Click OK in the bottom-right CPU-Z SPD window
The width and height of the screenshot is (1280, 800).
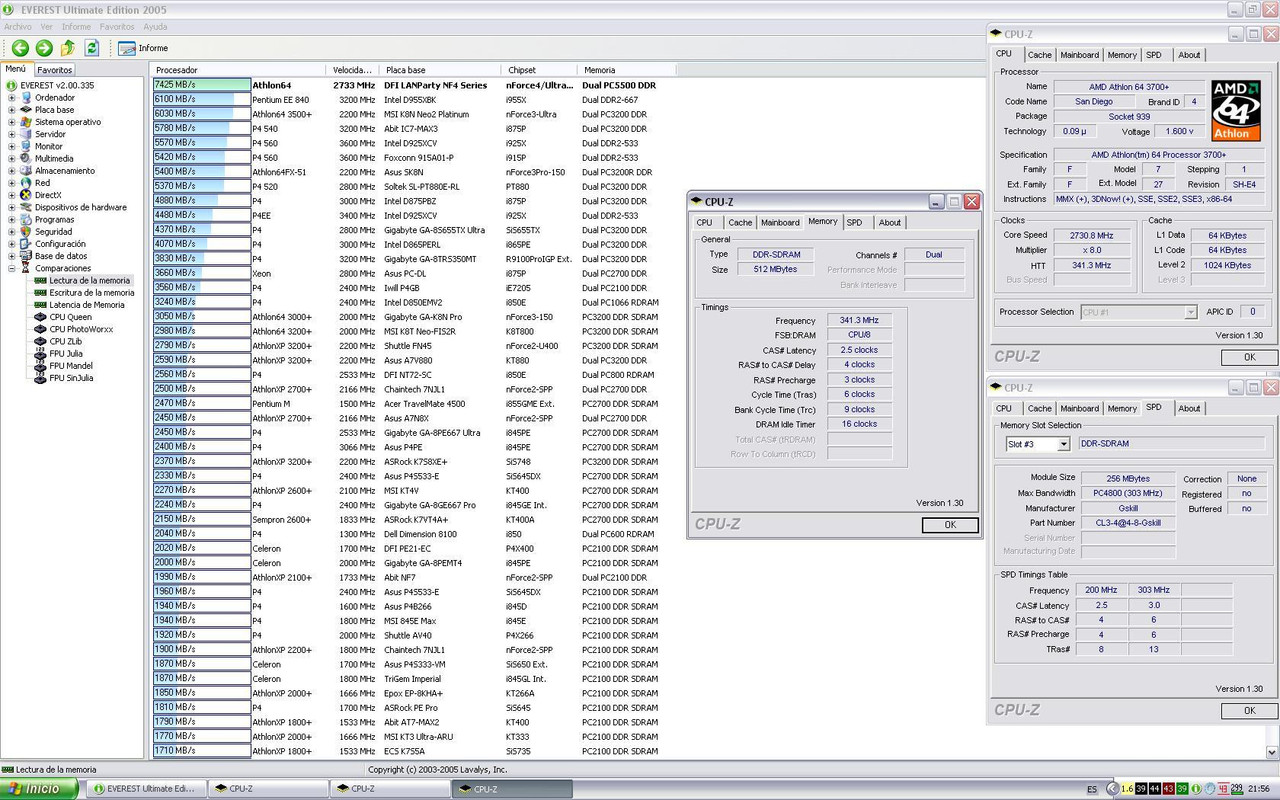tap(1249, 710)
